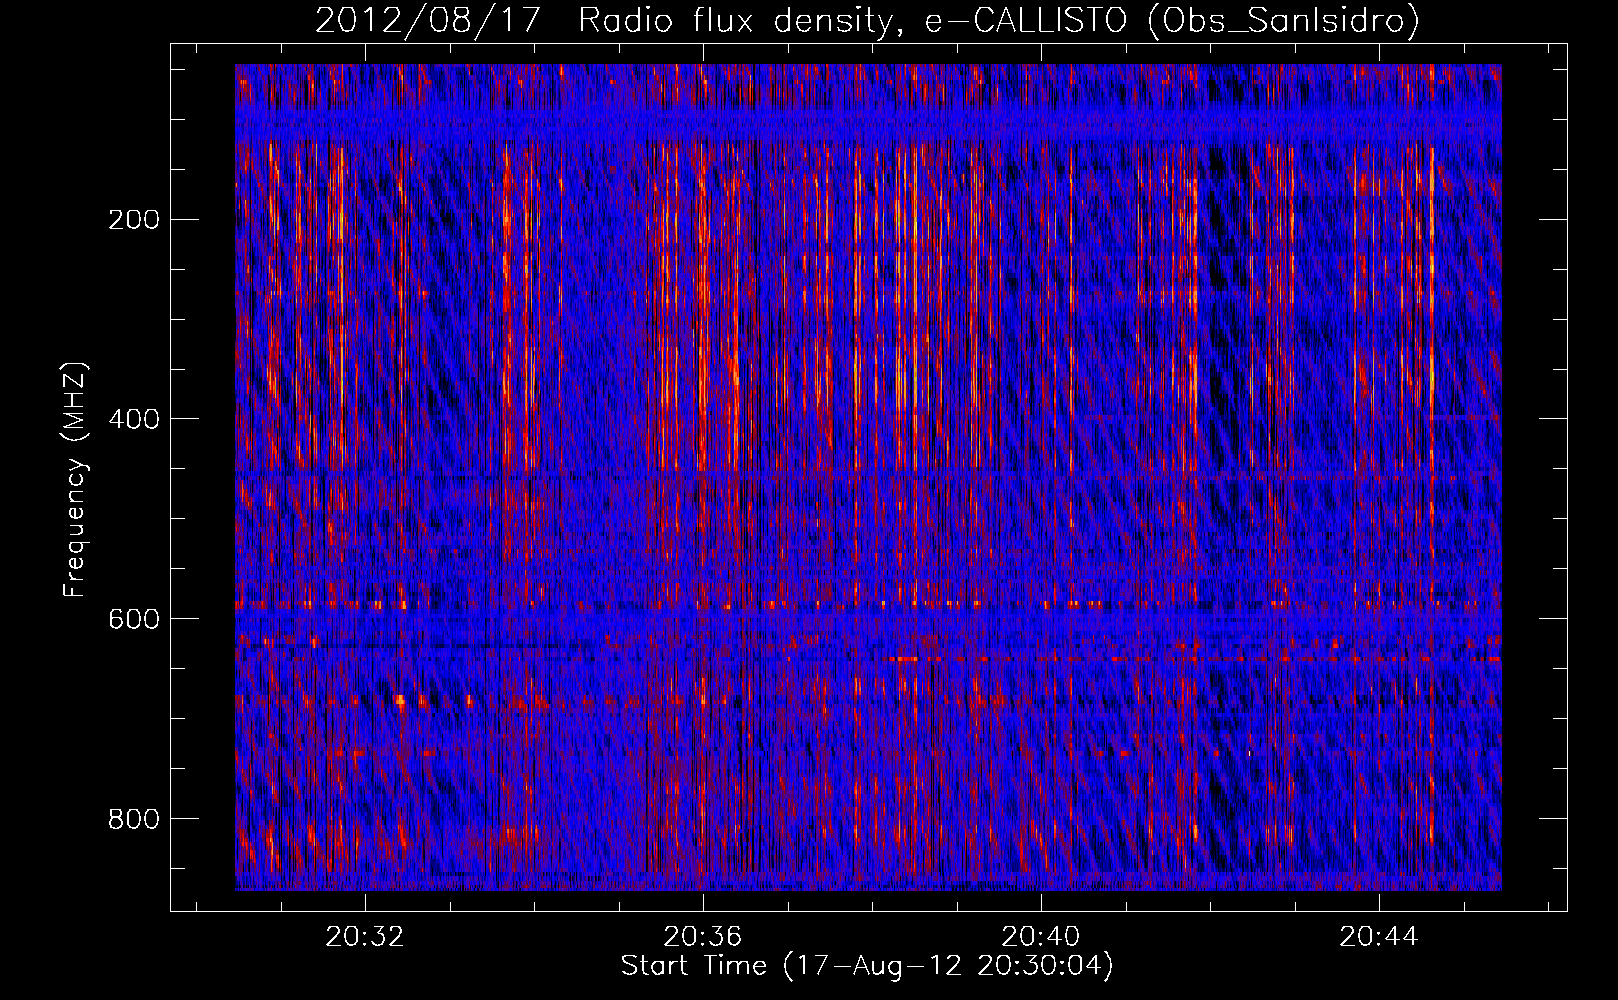Click the 20:36 time tick label
Image resolution: width=1618 pixels, height=1000 pixels.
(x=703, y=937)
